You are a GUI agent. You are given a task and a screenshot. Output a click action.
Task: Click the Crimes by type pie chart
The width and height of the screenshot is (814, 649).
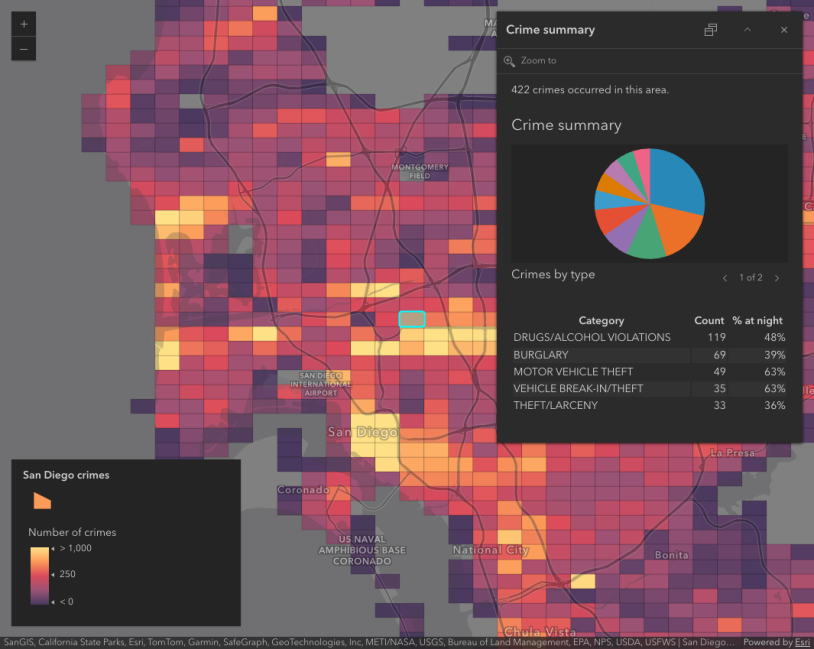(650, 203)
